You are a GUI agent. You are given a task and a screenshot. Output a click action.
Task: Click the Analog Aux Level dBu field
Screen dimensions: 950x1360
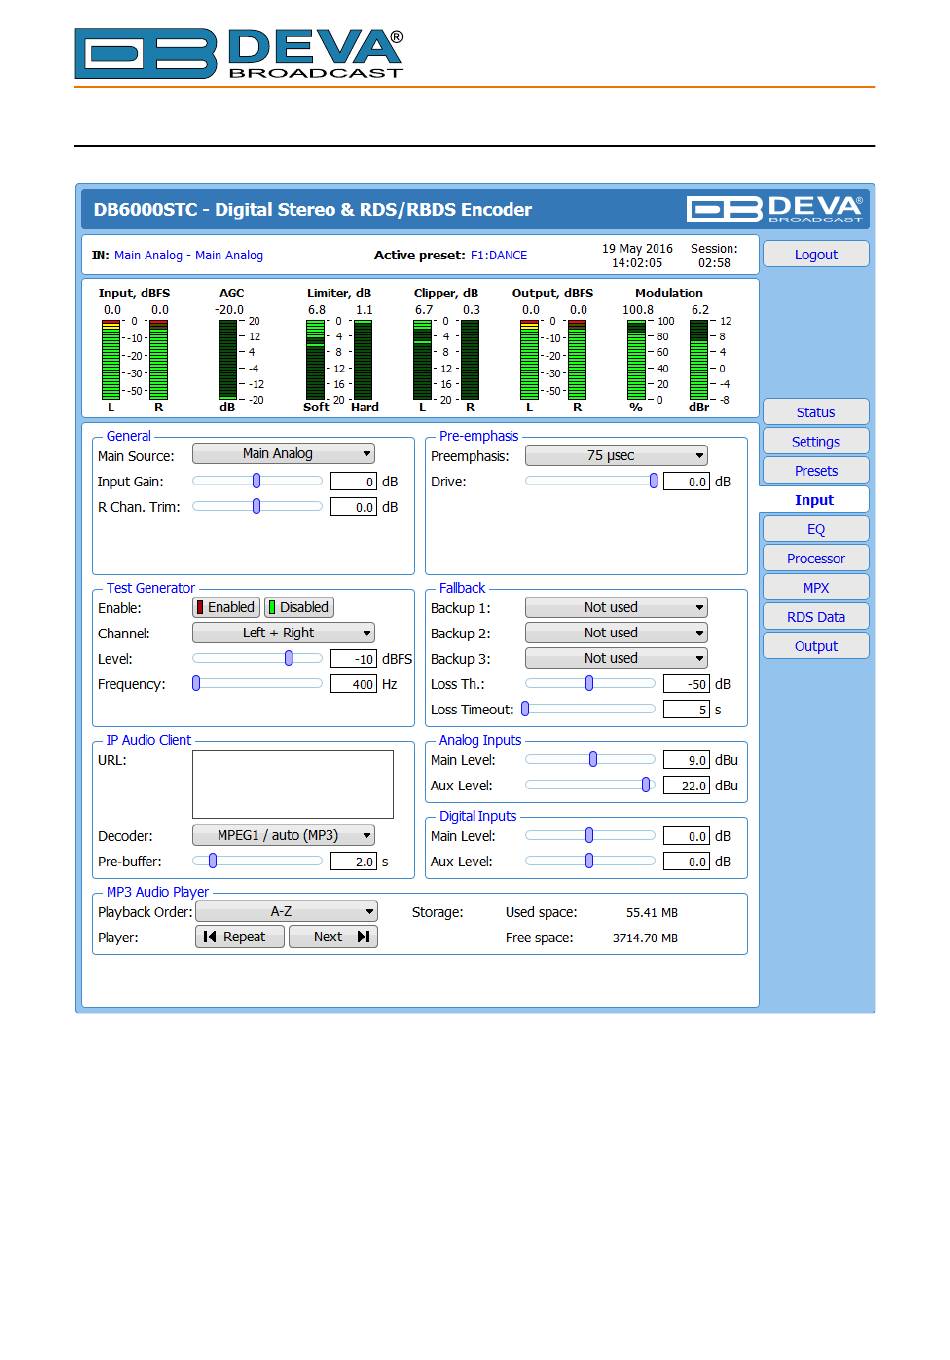tap(686, 786)
